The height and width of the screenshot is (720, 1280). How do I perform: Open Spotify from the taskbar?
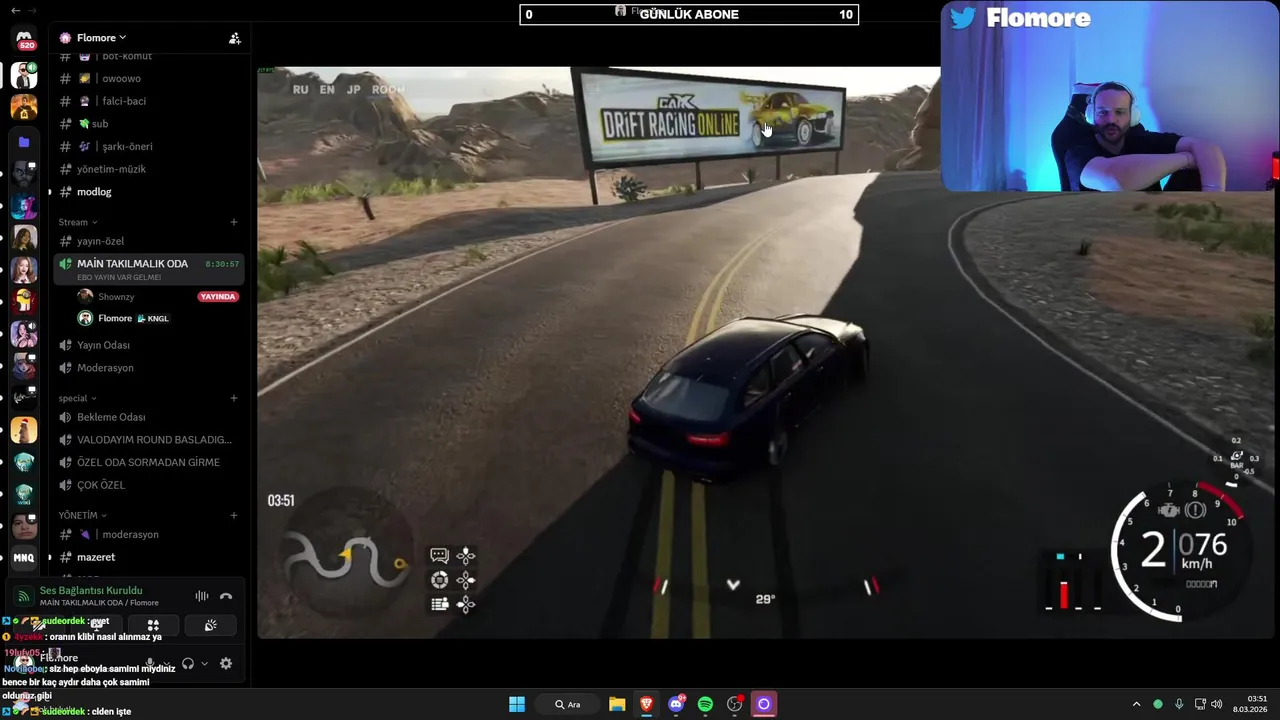[x=705, y=704]
